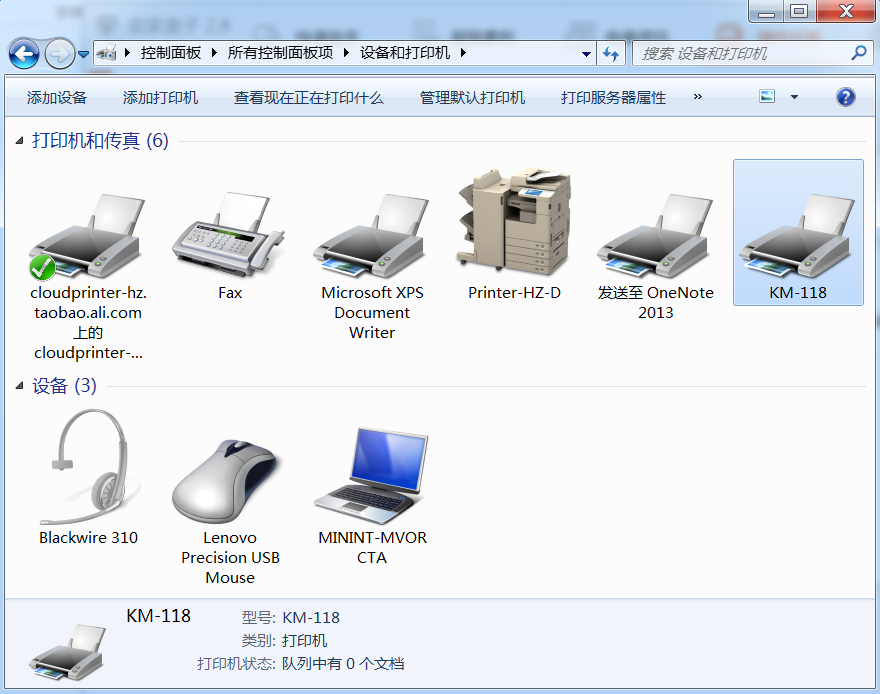This screenshot has height=694, width=880.
Task: Click the Back navigation arrow
Action: point(24,54)
